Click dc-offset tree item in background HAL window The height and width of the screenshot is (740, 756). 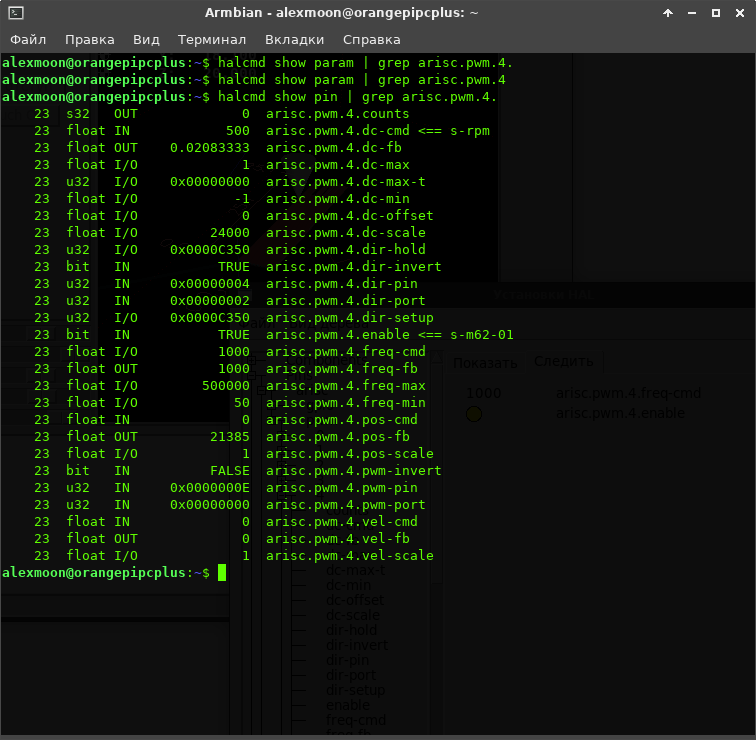tap(355, 600)
